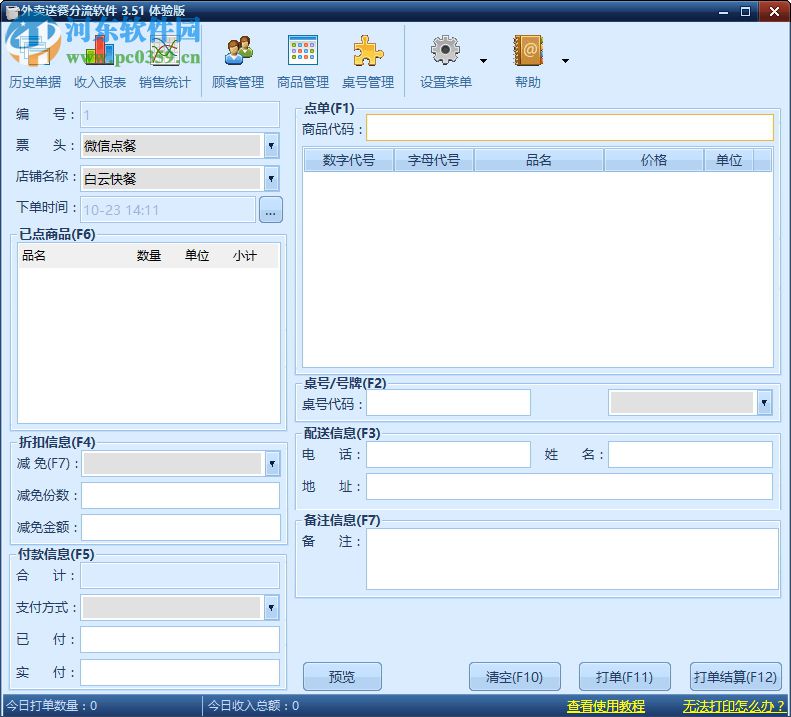Focus the 已付 input field

click(x=180, y=640)
